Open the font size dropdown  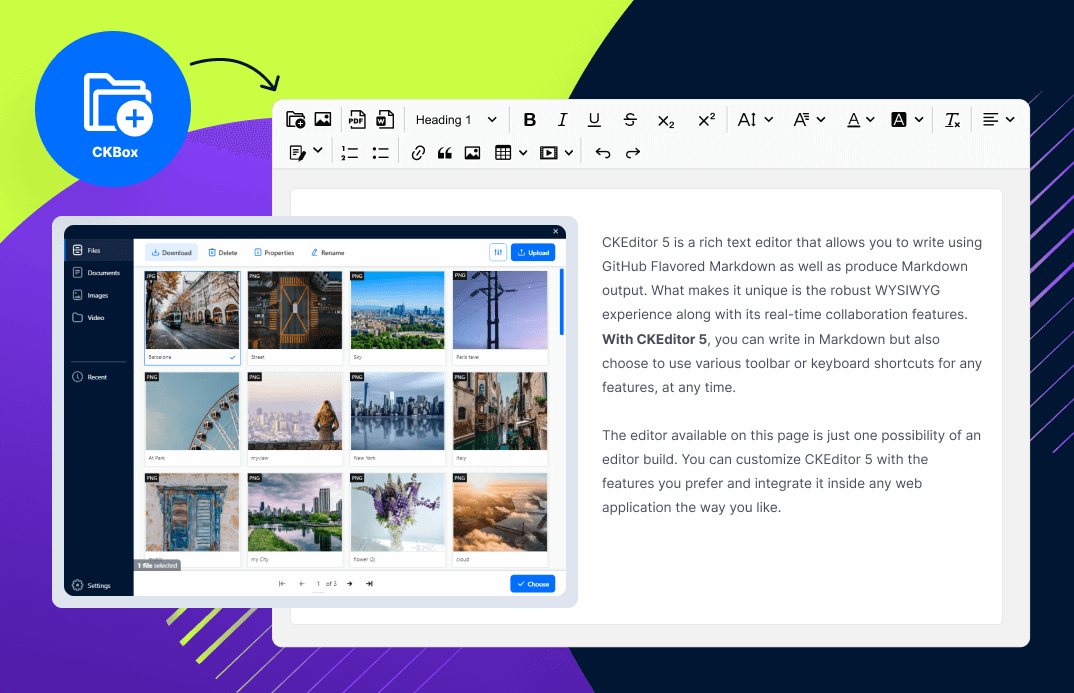coord(755,120)
